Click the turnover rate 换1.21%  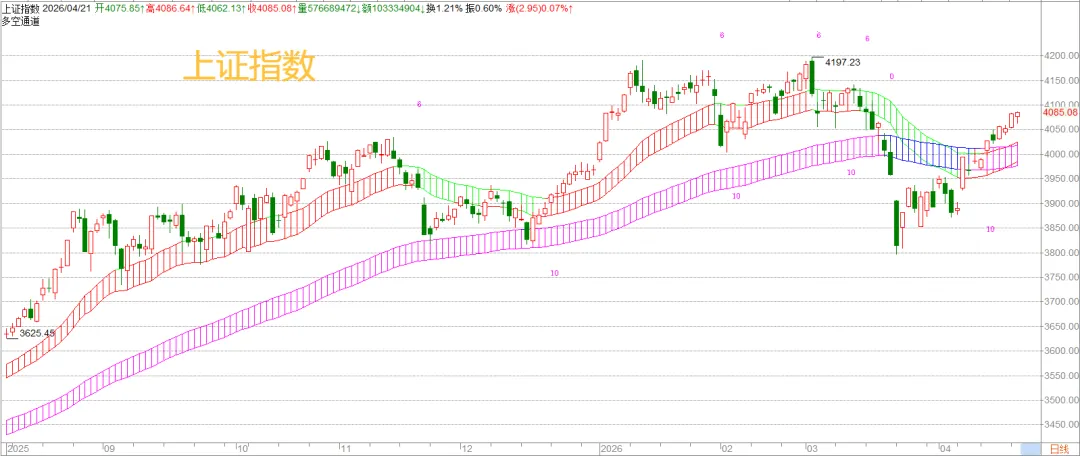tap(442, 8)
